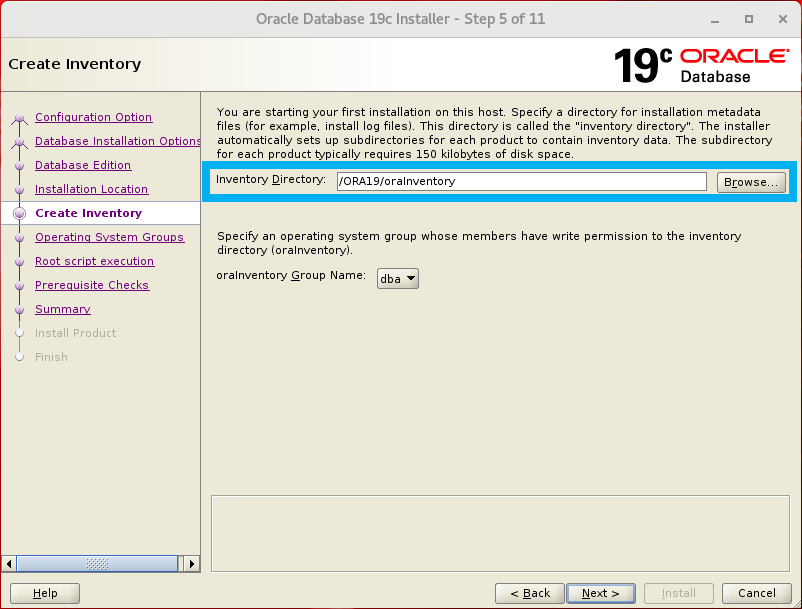Close the Oracle installer window
This screenshot has height=609, width=802.
pos(783,19)
